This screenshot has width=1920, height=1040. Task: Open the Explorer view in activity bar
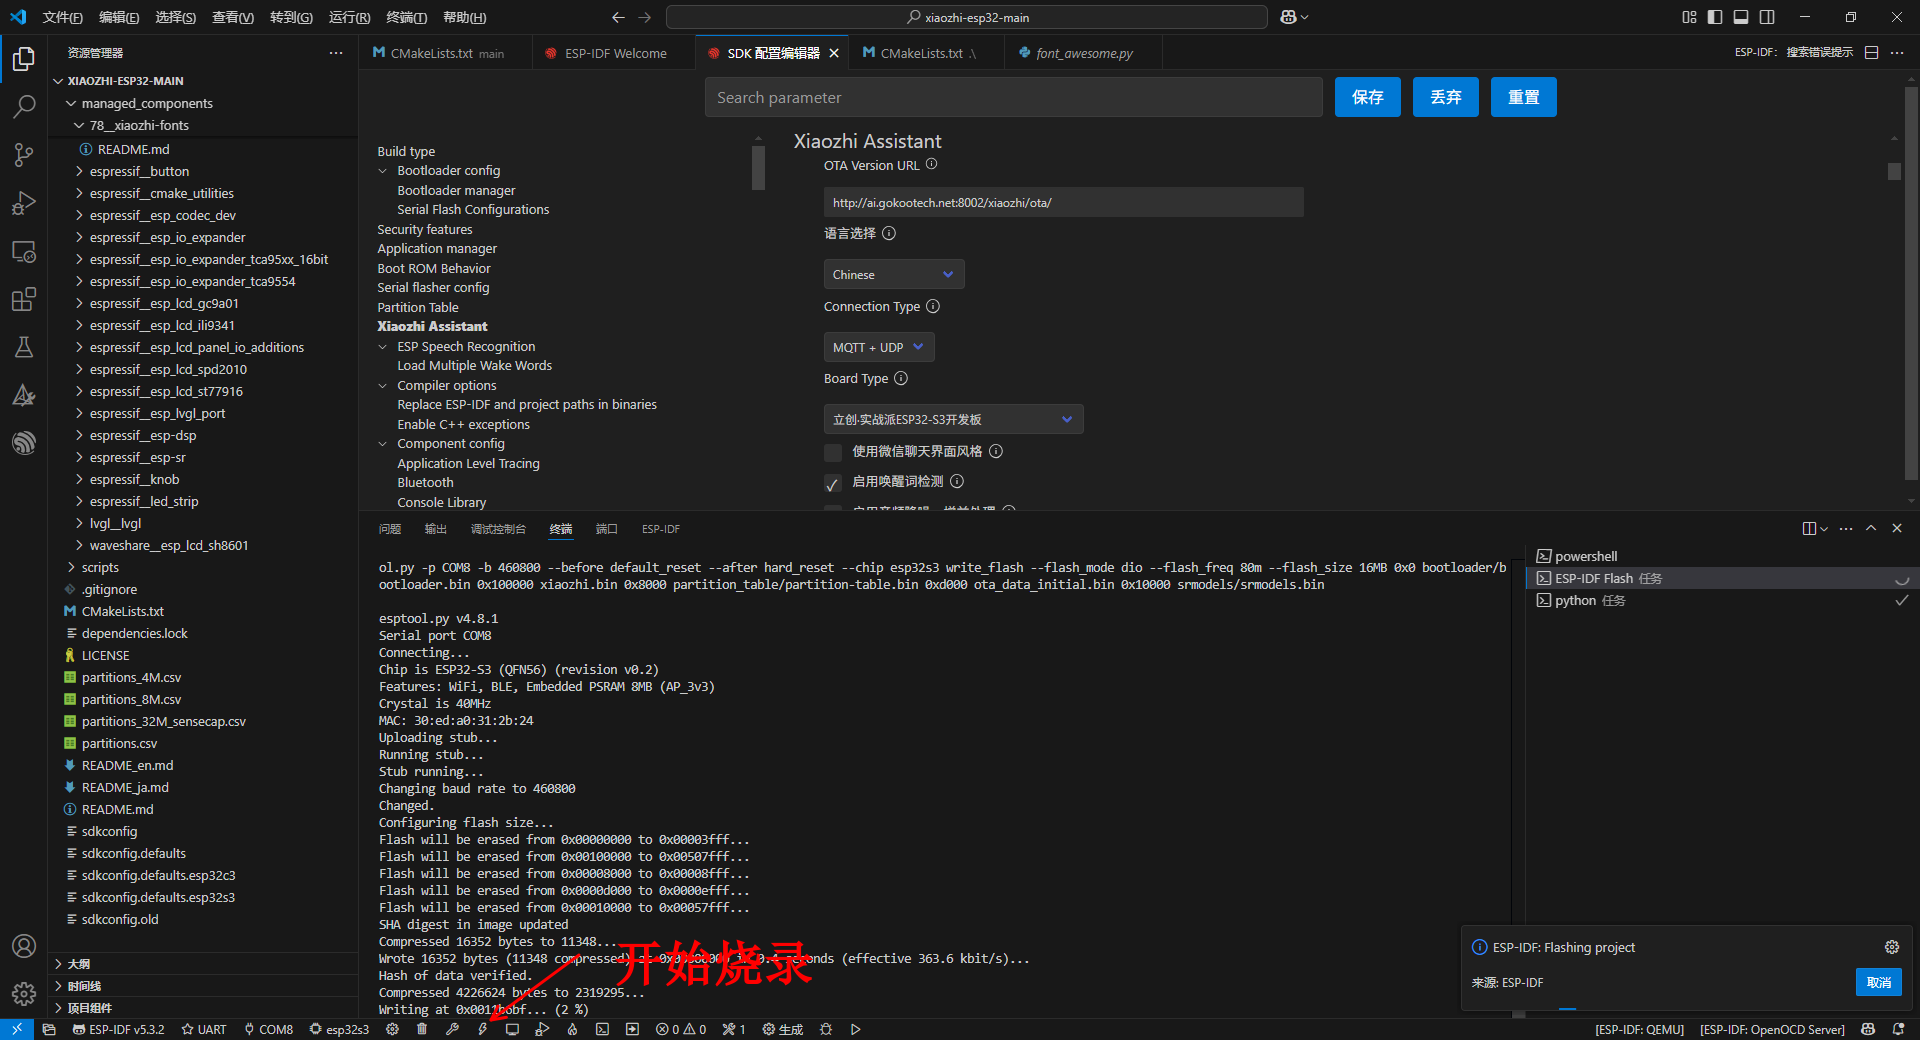(24, 59)
